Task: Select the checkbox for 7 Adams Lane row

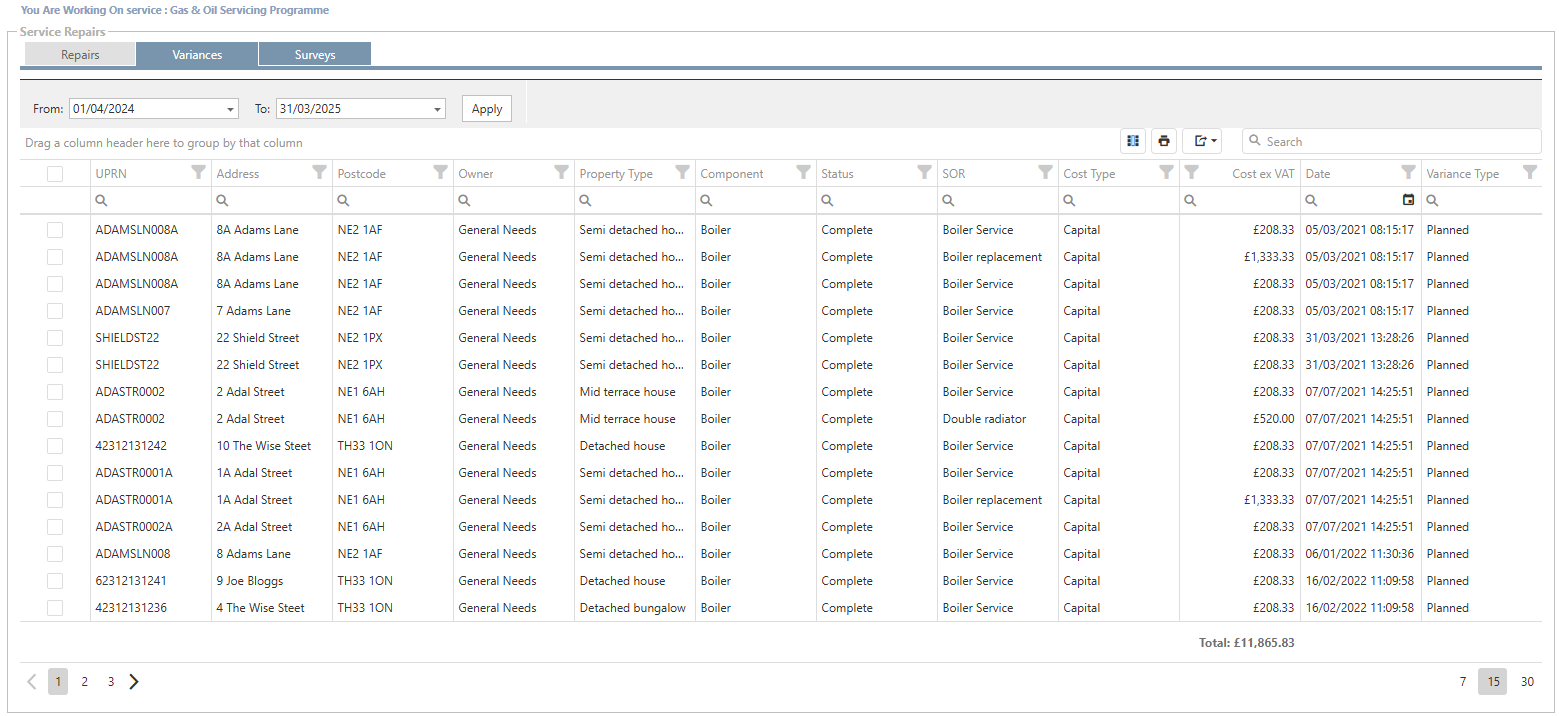Action: click(55, 311)
